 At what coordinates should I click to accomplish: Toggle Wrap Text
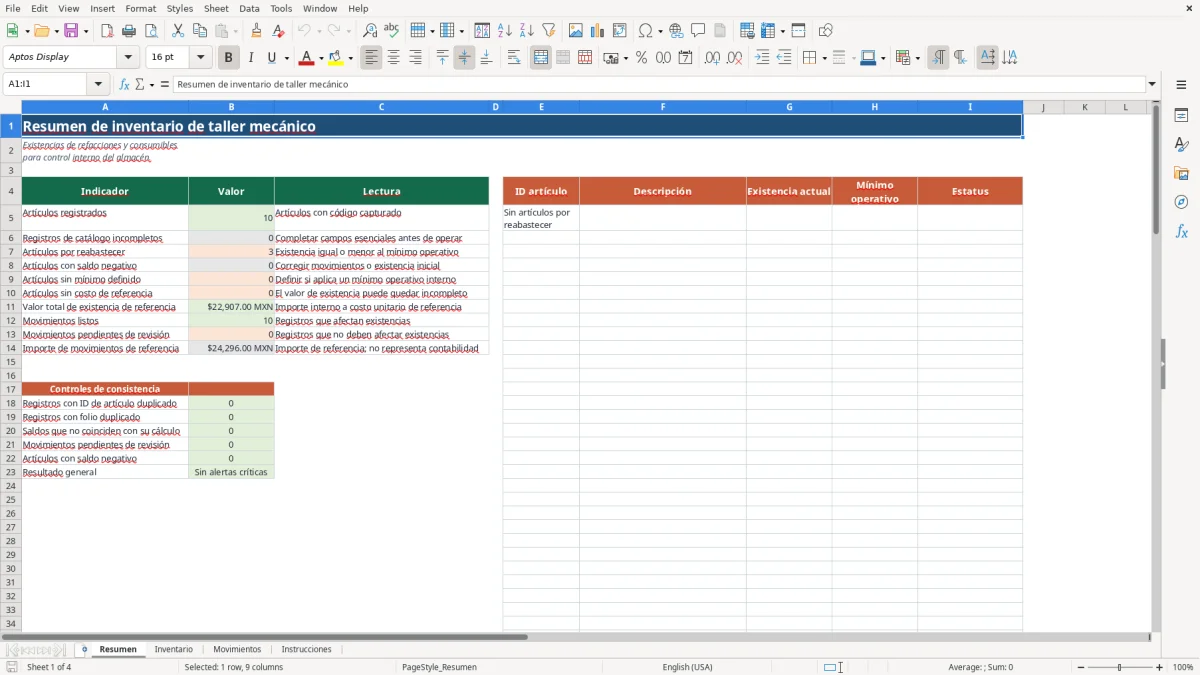514,58
